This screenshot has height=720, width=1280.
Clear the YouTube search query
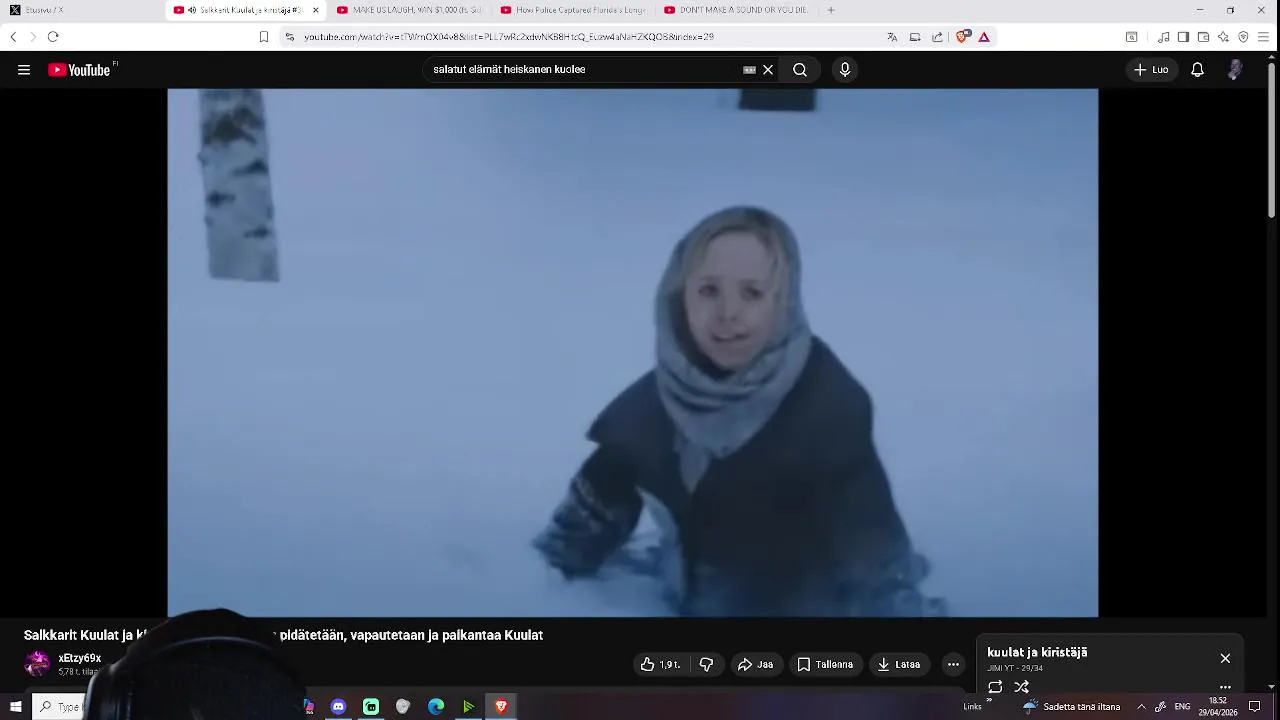[768, 70]
